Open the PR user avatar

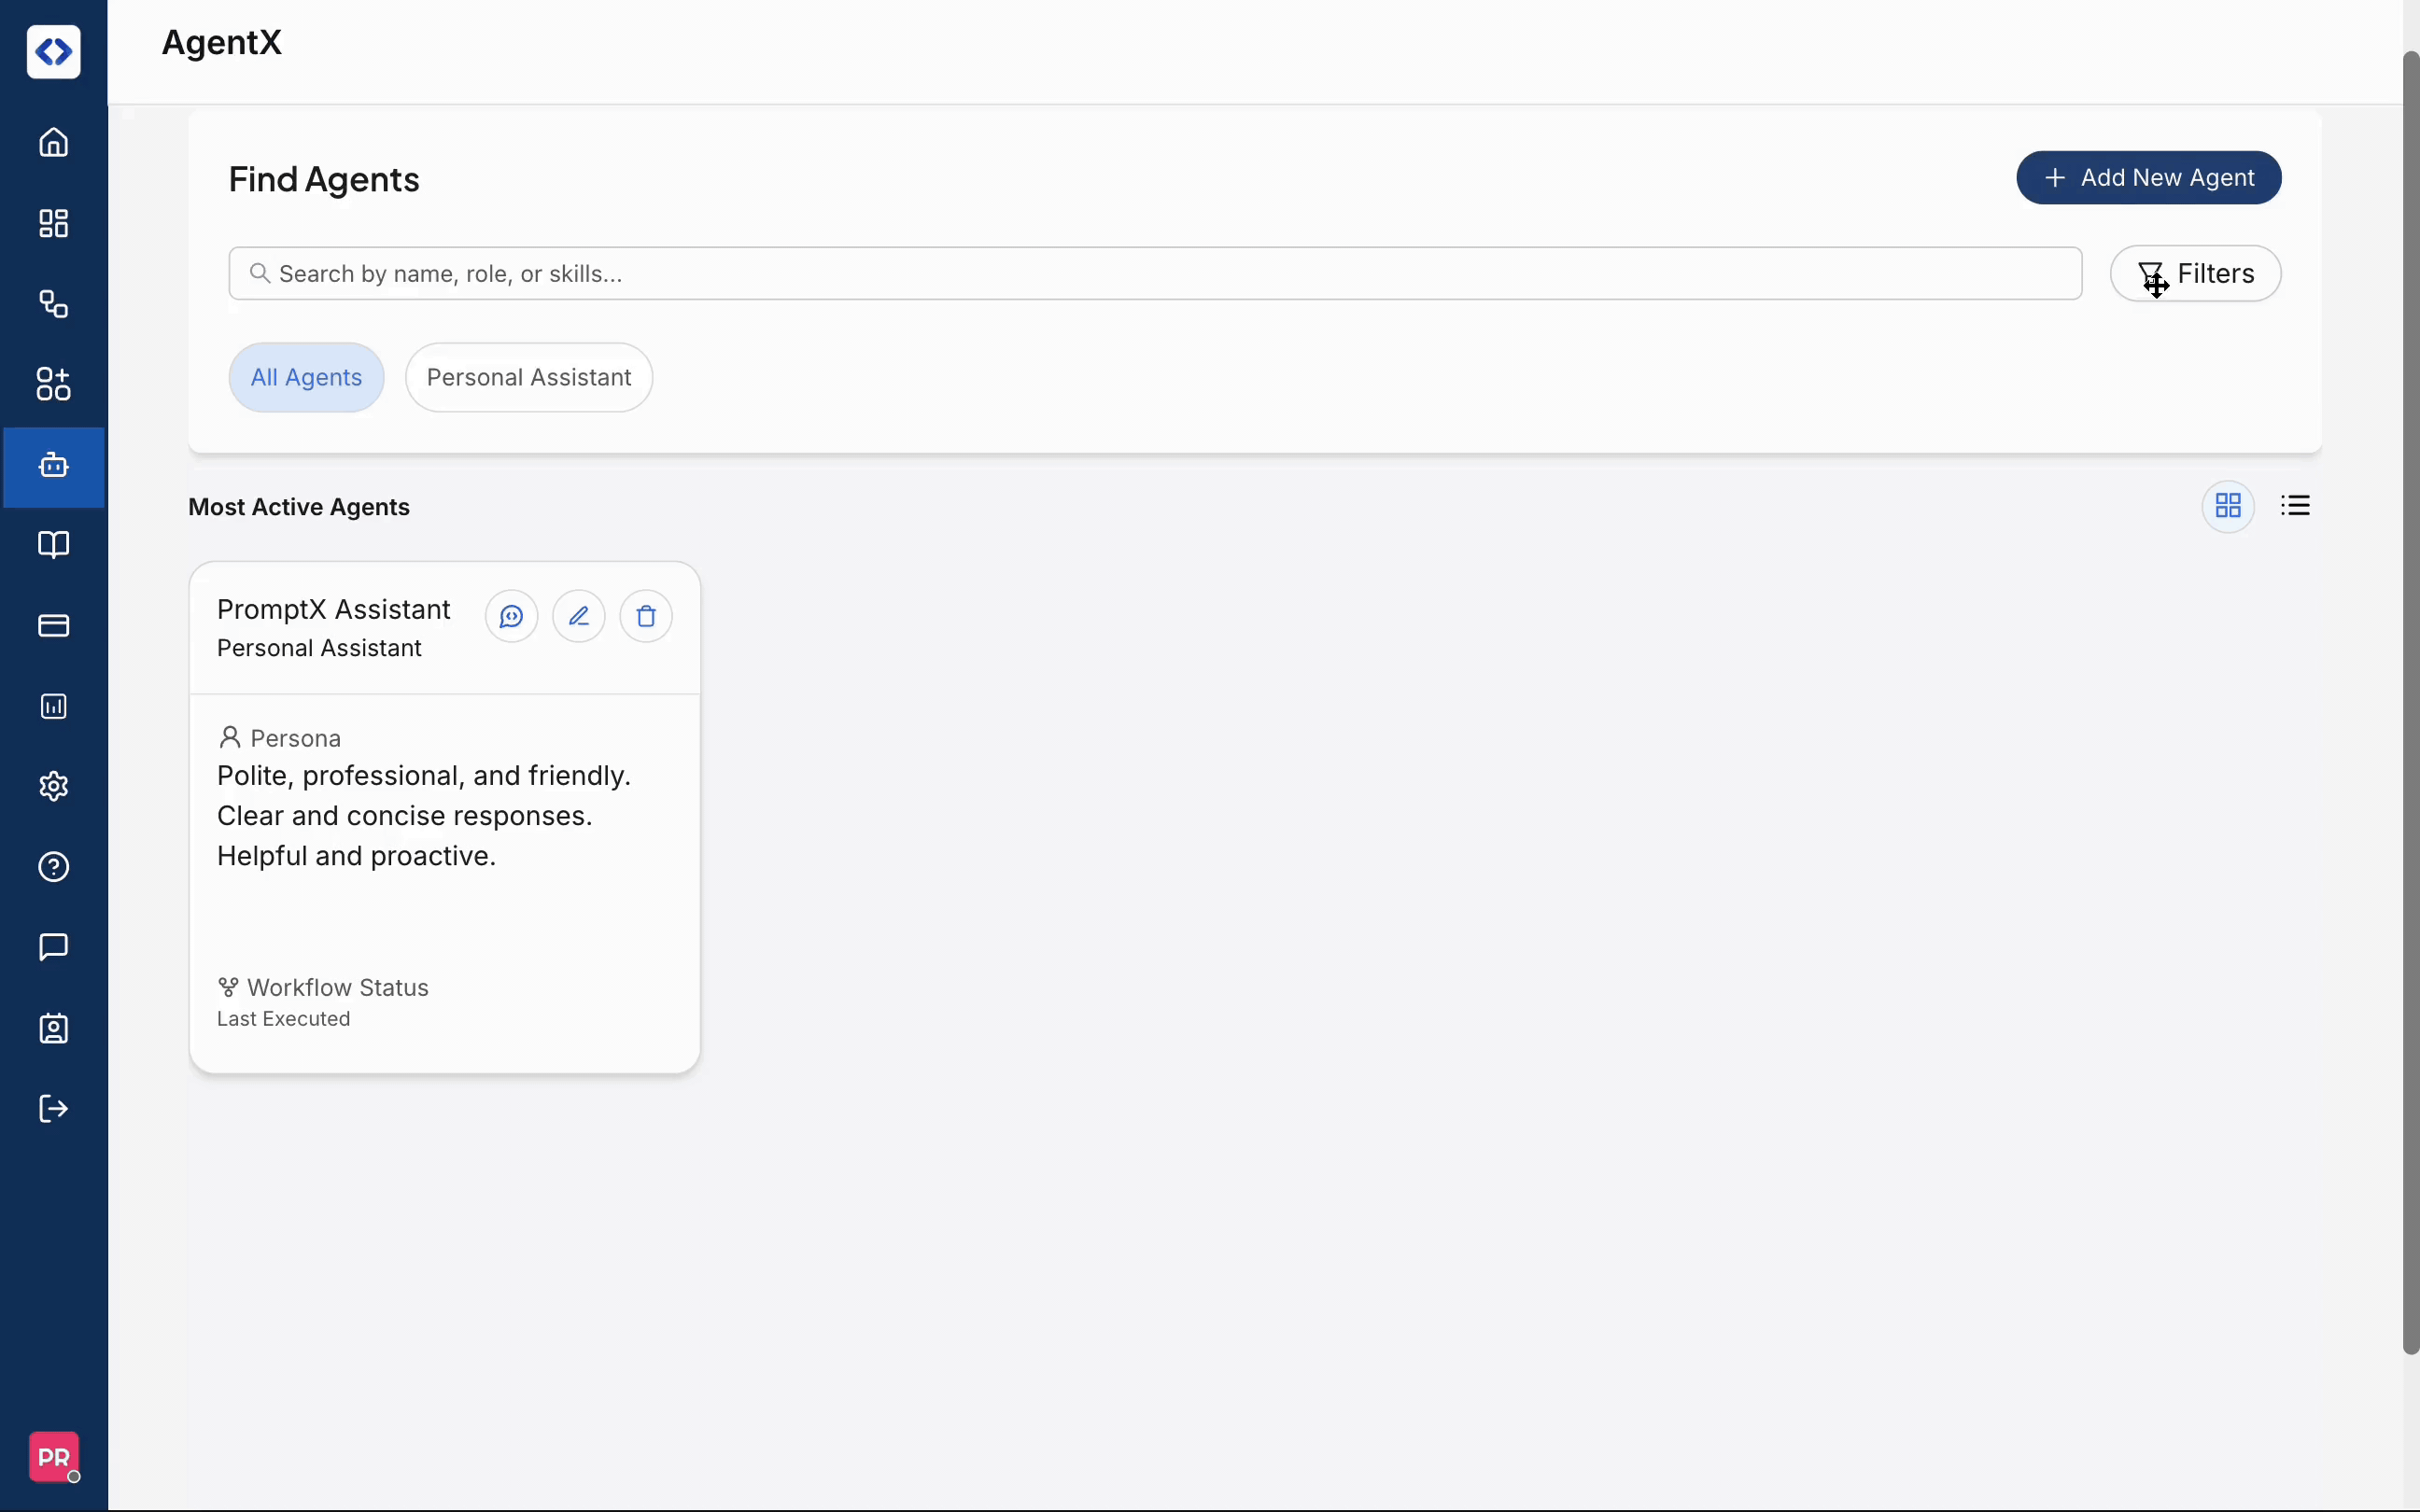[x=53, y=1457]
